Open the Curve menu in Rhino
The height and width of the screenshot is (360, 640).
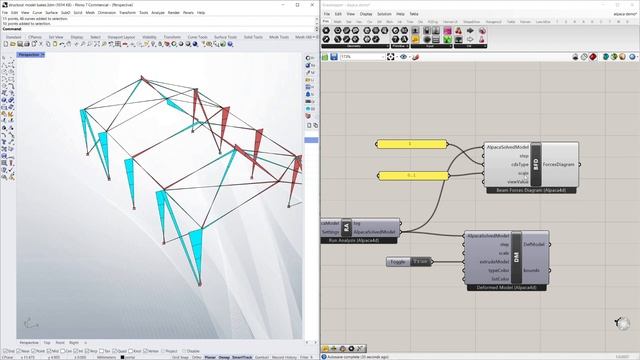click(x=37, y=13)
